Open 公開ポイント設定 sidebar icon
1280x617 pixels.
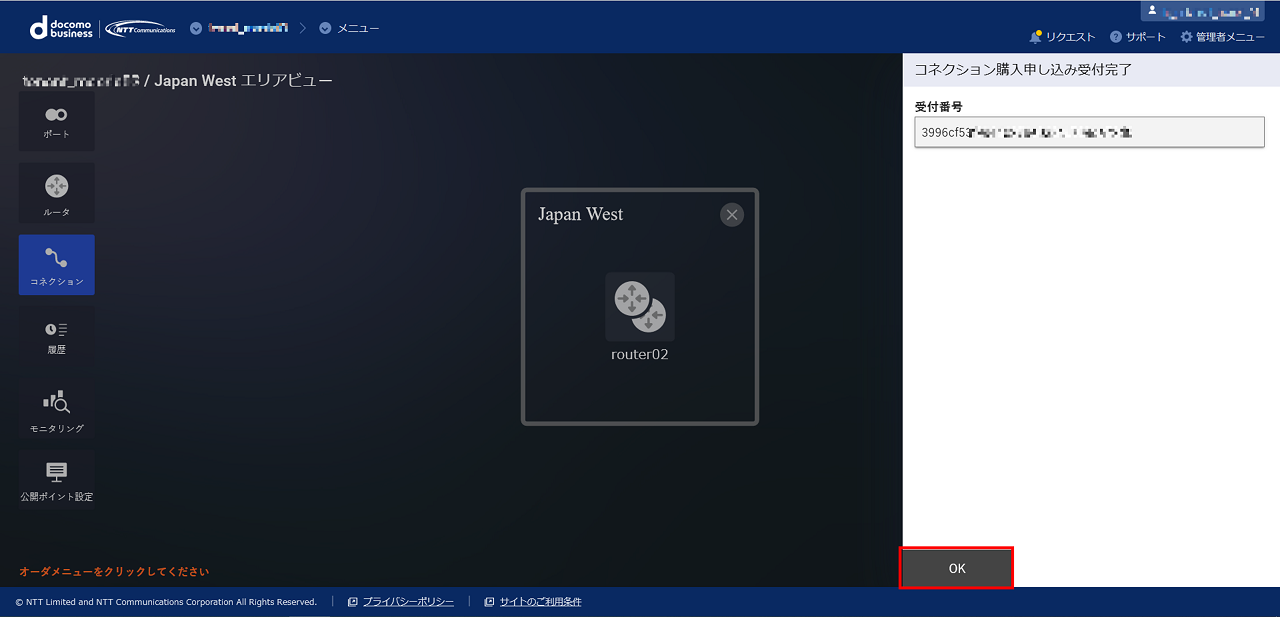(56, 480)
